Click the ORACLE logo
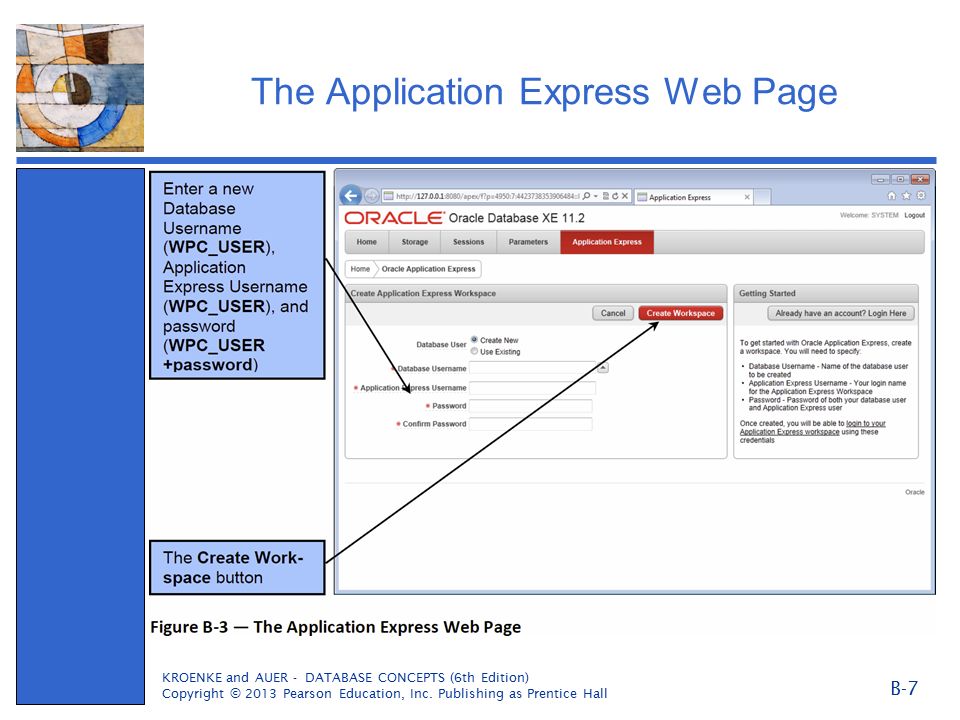This screenshot has height=720, width=960. (394, 218)
